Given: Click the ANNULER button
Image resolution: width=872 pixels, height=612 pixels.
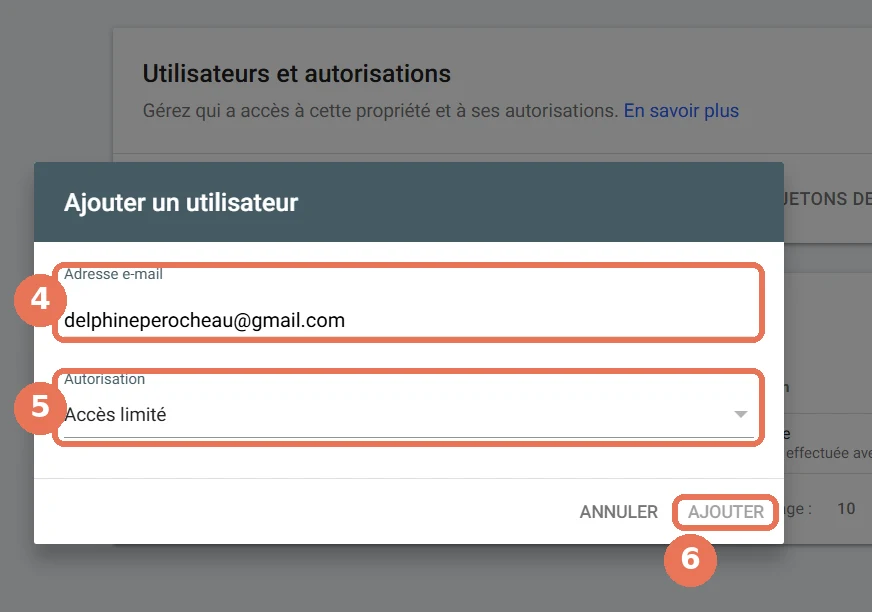Looking at the screenshot, I should (619, 512).
